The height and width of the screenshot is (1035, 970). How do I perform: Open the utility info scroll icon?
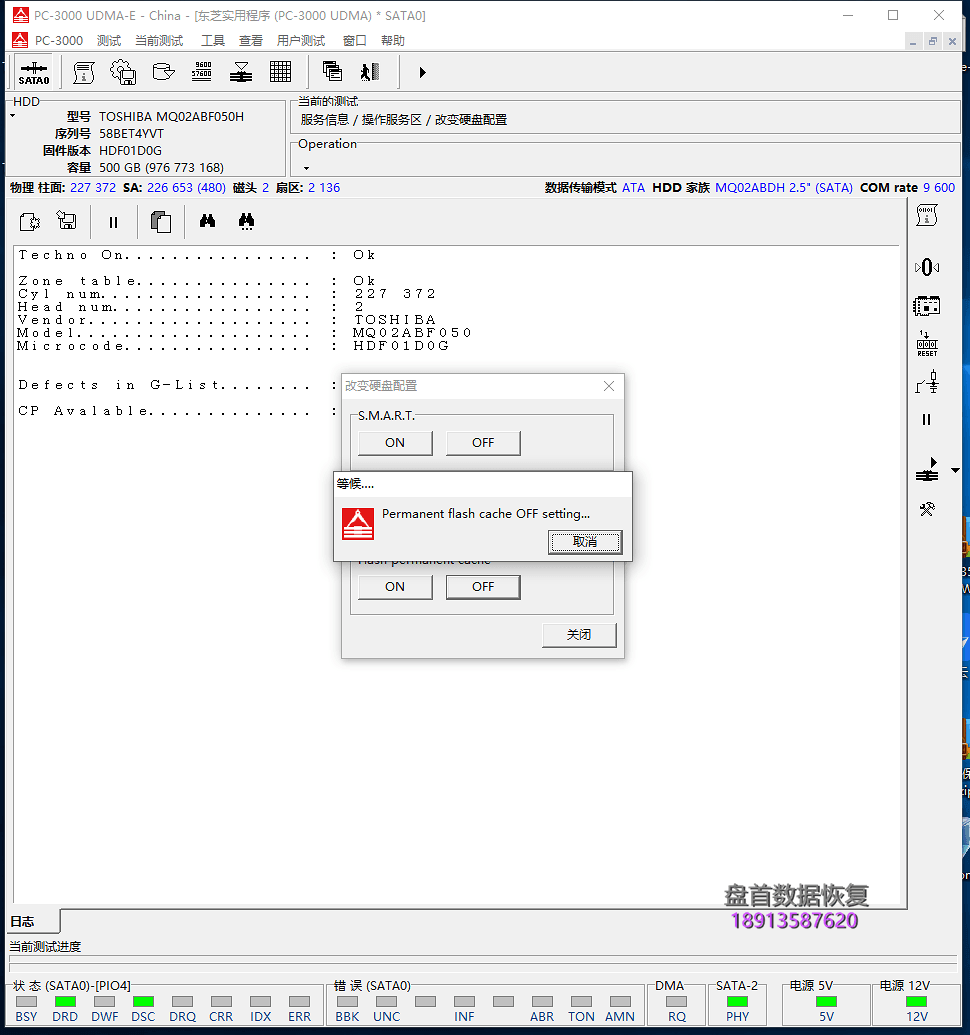(84, 72)
